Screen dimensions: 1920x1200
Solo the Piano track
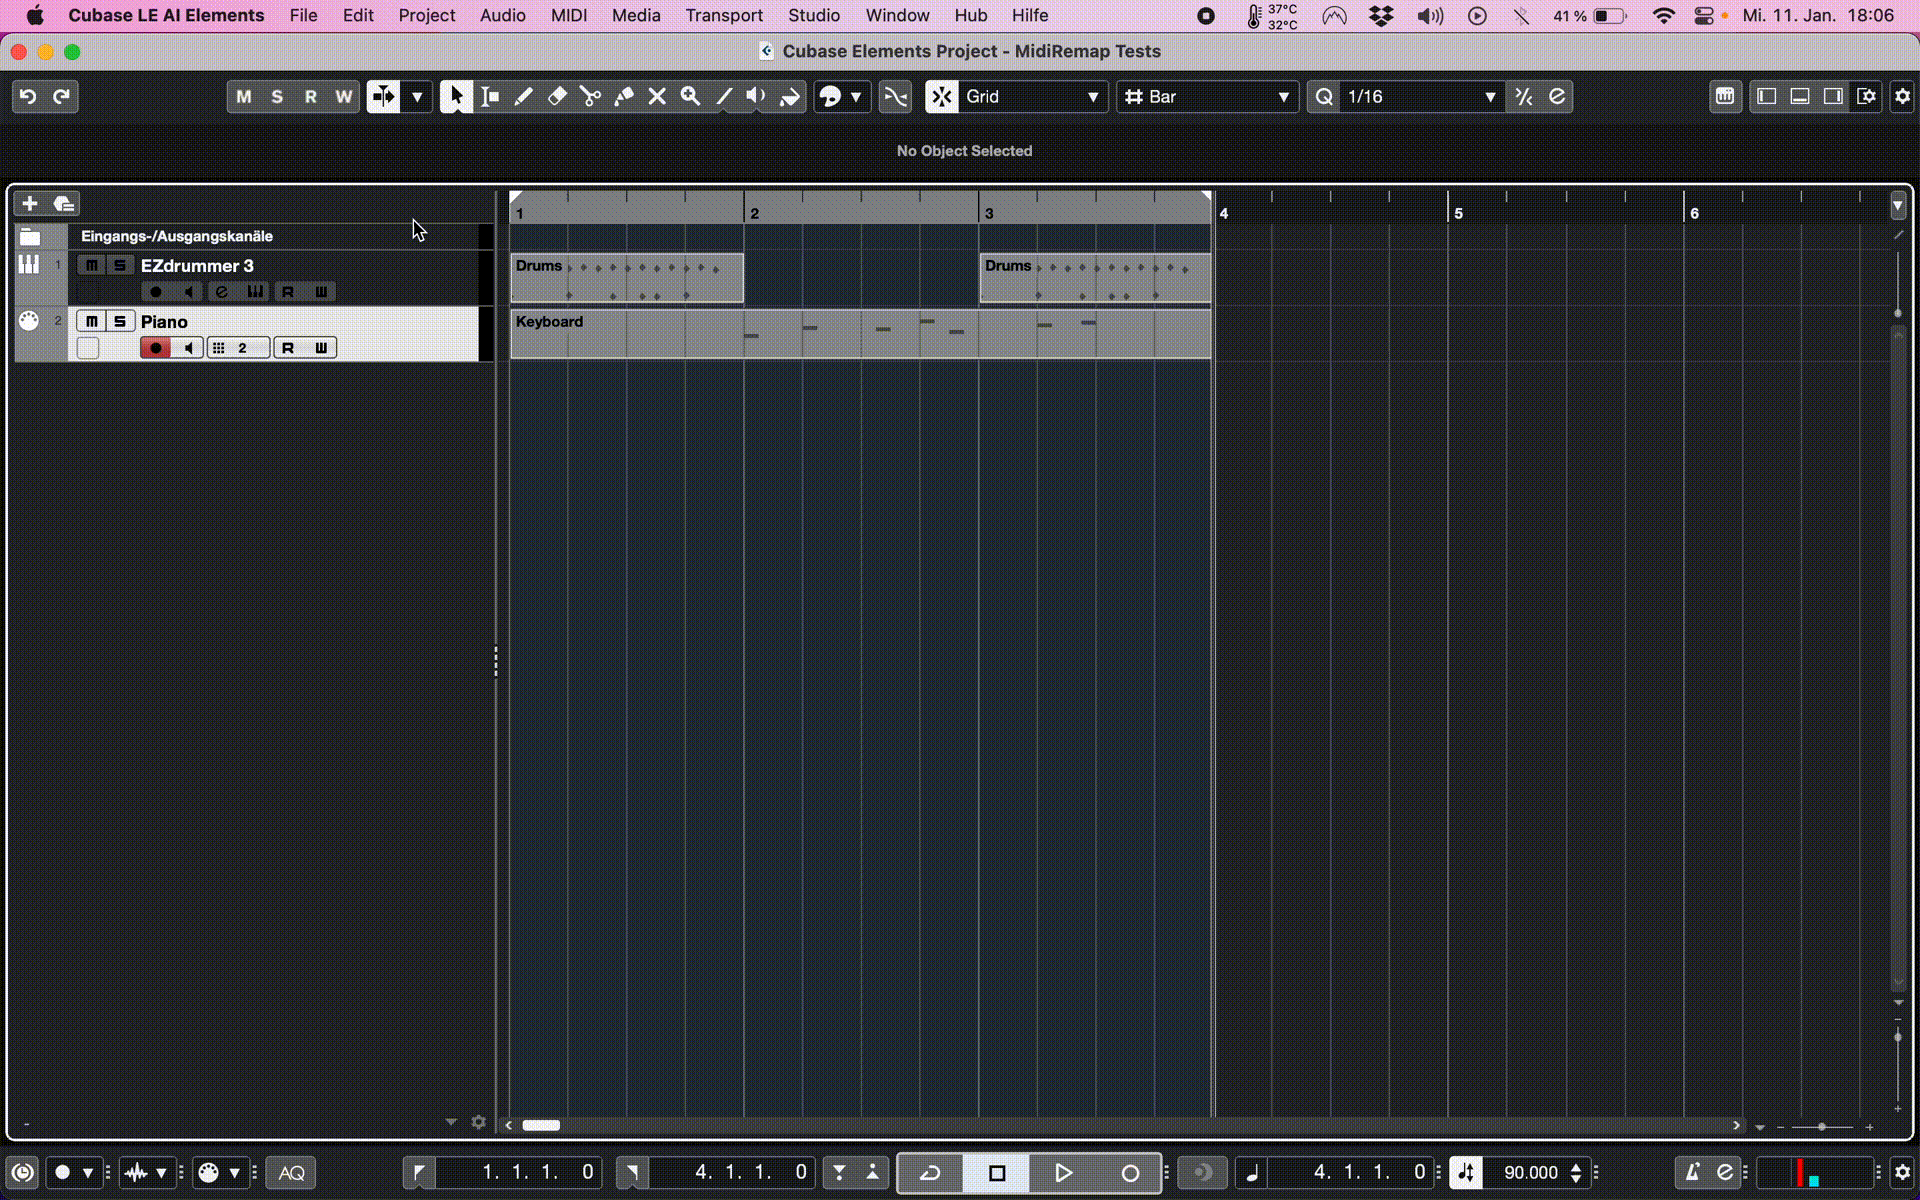tap(120, 321)
